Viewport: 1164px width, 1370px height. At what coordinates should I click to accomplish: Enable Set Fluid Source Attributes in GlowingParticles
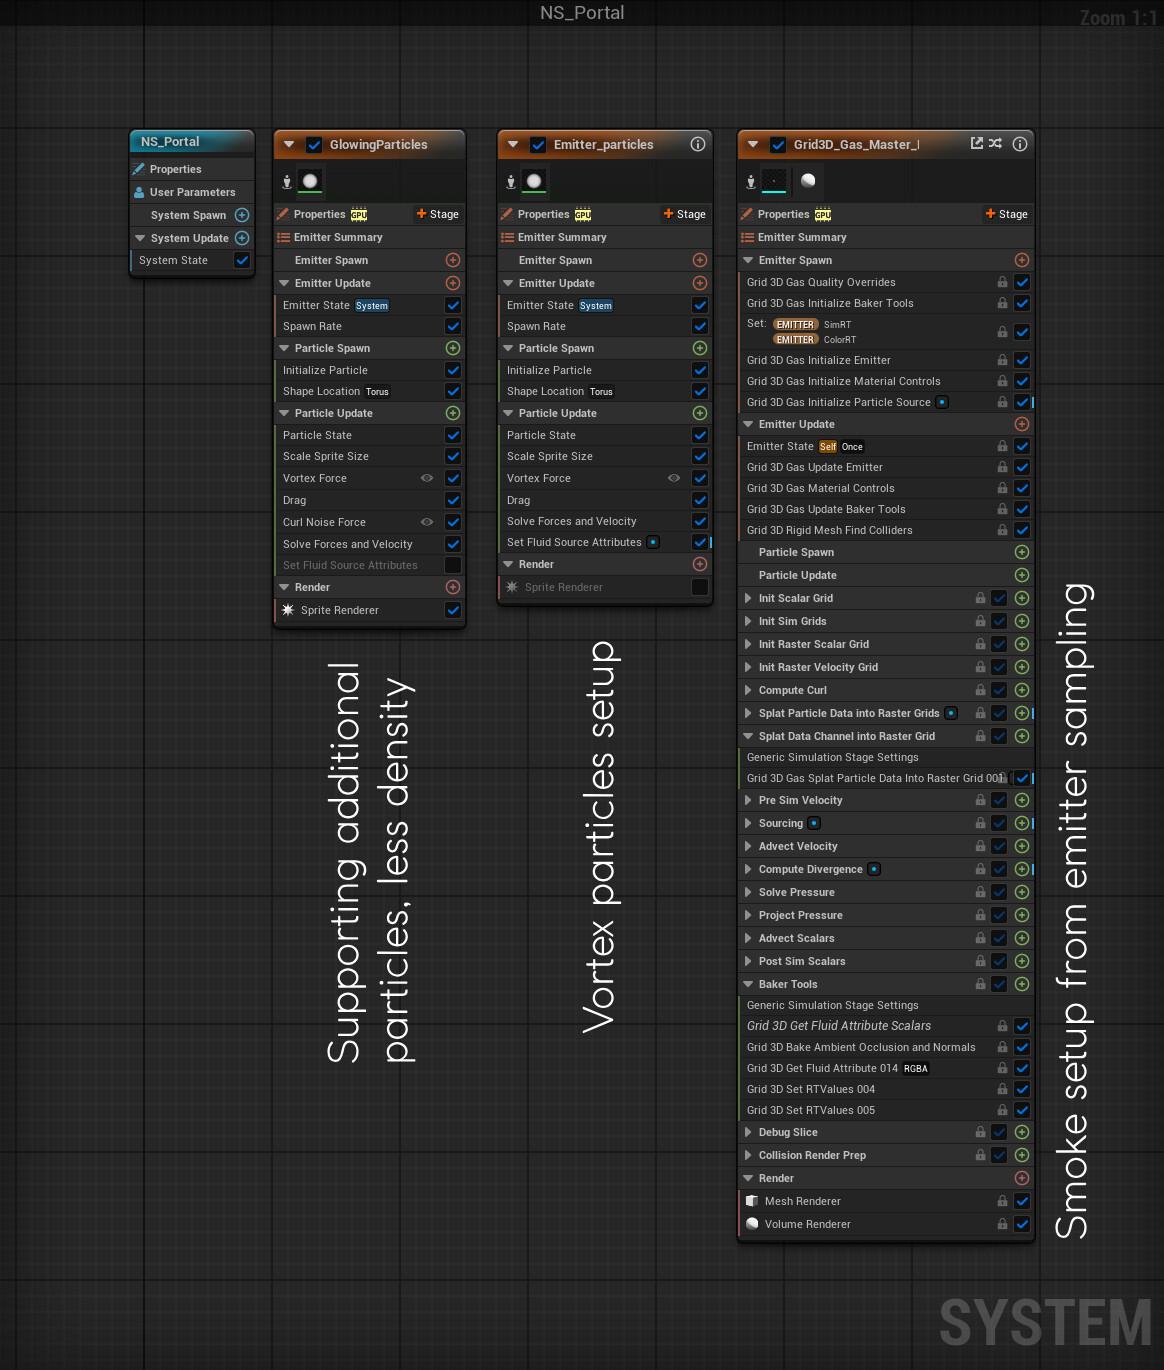(453, 565)
